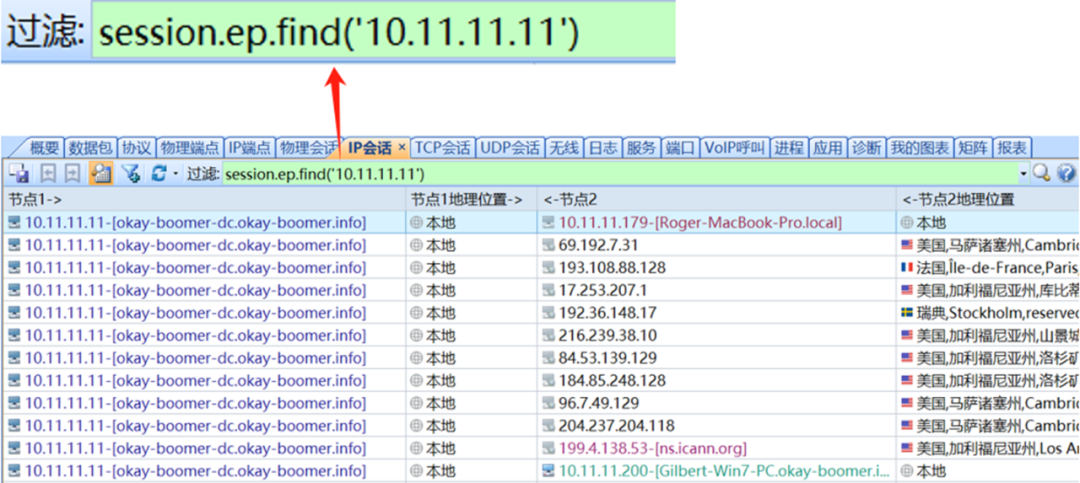Viewport: 1080px width, 483px height.
Task: Select the TCP会话 tab
Action: [x=443, y=147]
